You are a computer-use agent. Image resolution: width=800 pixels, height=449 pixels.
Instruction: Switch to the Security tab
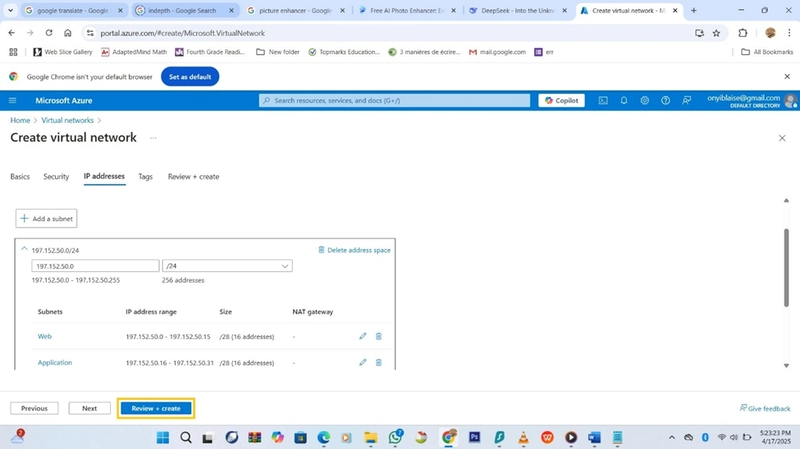pos(56,177)
